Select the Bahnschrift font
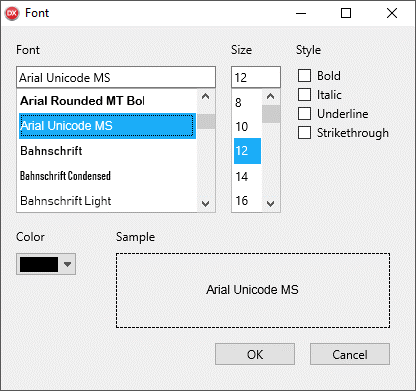The height and width of the screenshot is (391, 416). (x=107, y=151)
